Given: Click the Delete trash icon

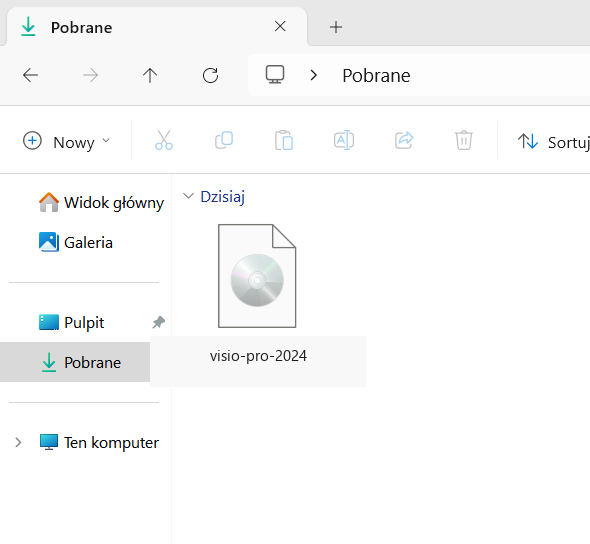Looking at the screenshot, I should [464, 140].
